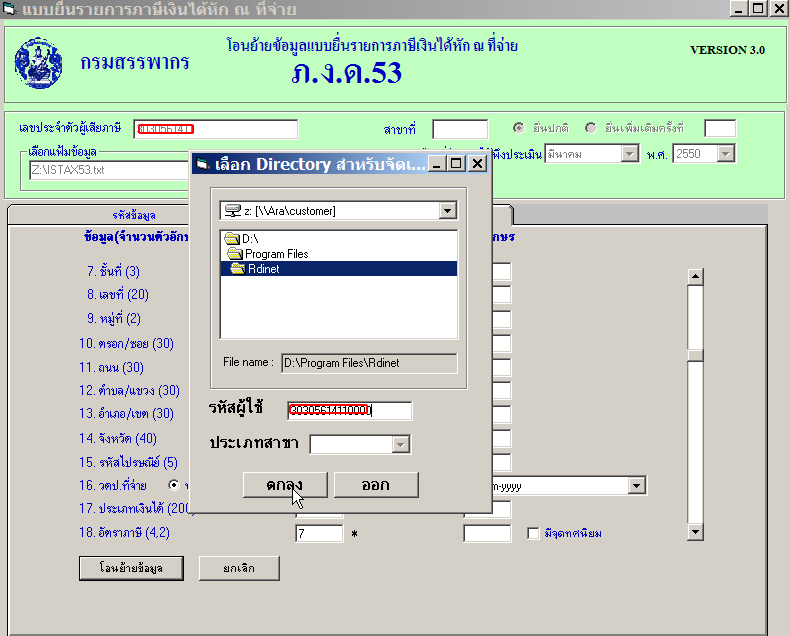Viewport: 790px width, 636px height.
Task: Click the Revenue Department emblem logo
Action: point(38,63)
